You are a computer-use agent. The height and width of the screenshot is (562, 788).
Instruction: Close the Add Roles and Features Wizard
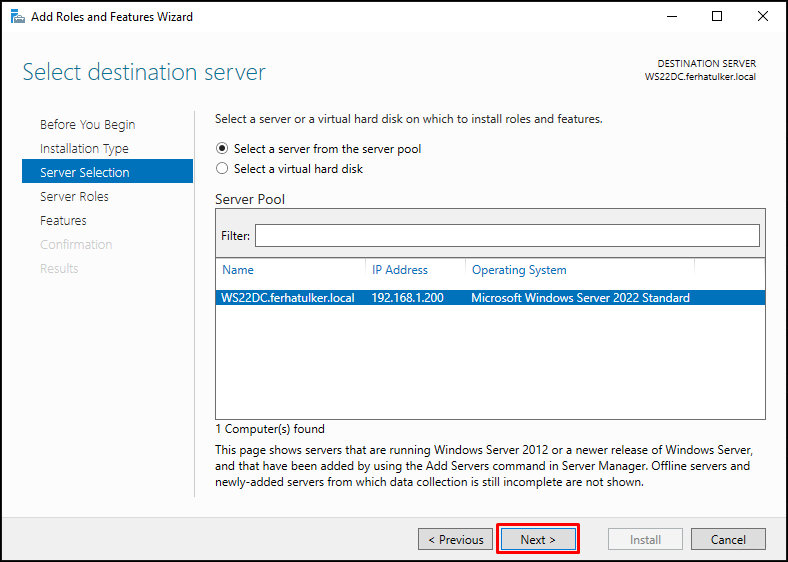click(763, 16)
